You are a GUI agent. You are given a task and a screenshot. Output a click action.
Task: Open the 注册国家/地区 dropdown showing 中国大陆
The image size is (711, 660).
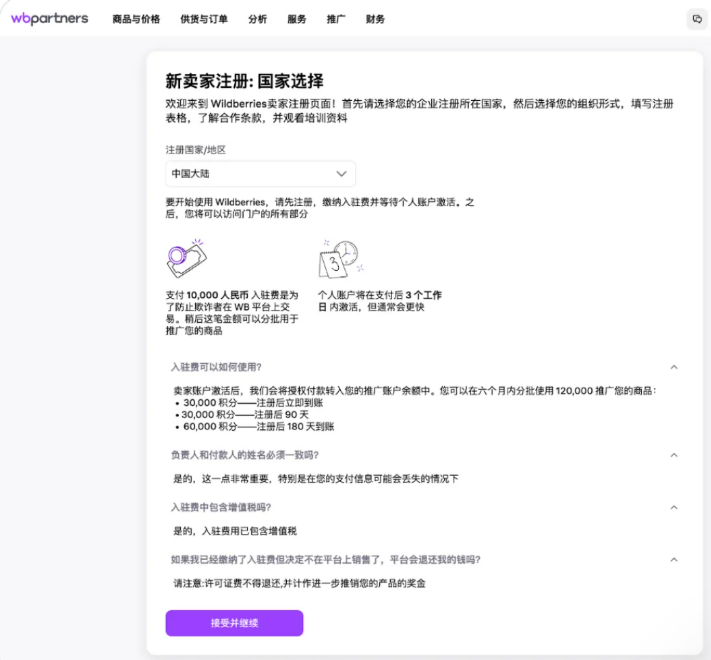[260, 174]
